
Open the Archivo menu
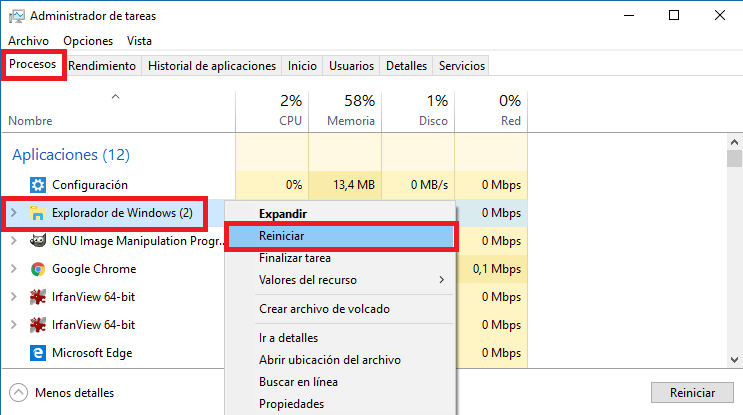pos(28,41)
